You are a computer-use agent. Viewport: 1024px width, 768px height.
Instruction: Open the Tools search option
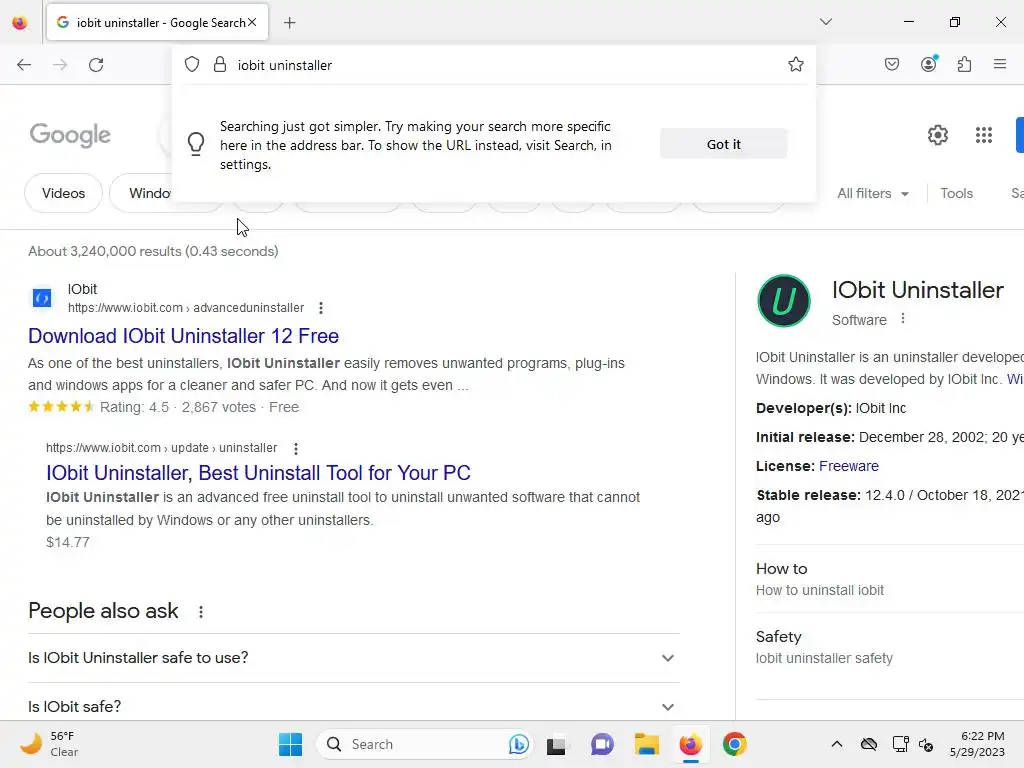click(957, 193)
